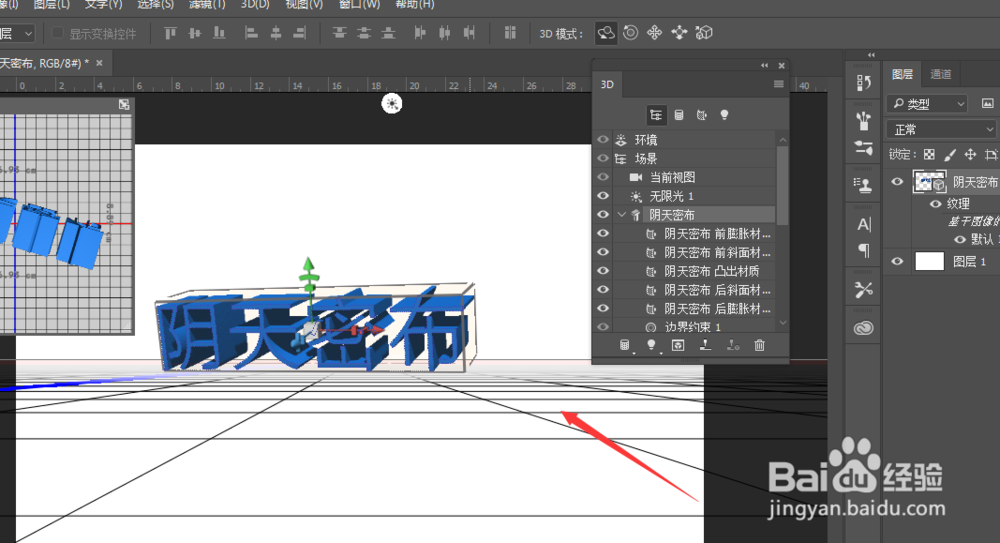Filter 3D panel by meshes
The height and width of the screenshot is (543, 1000).
click(x=679, y=115)
